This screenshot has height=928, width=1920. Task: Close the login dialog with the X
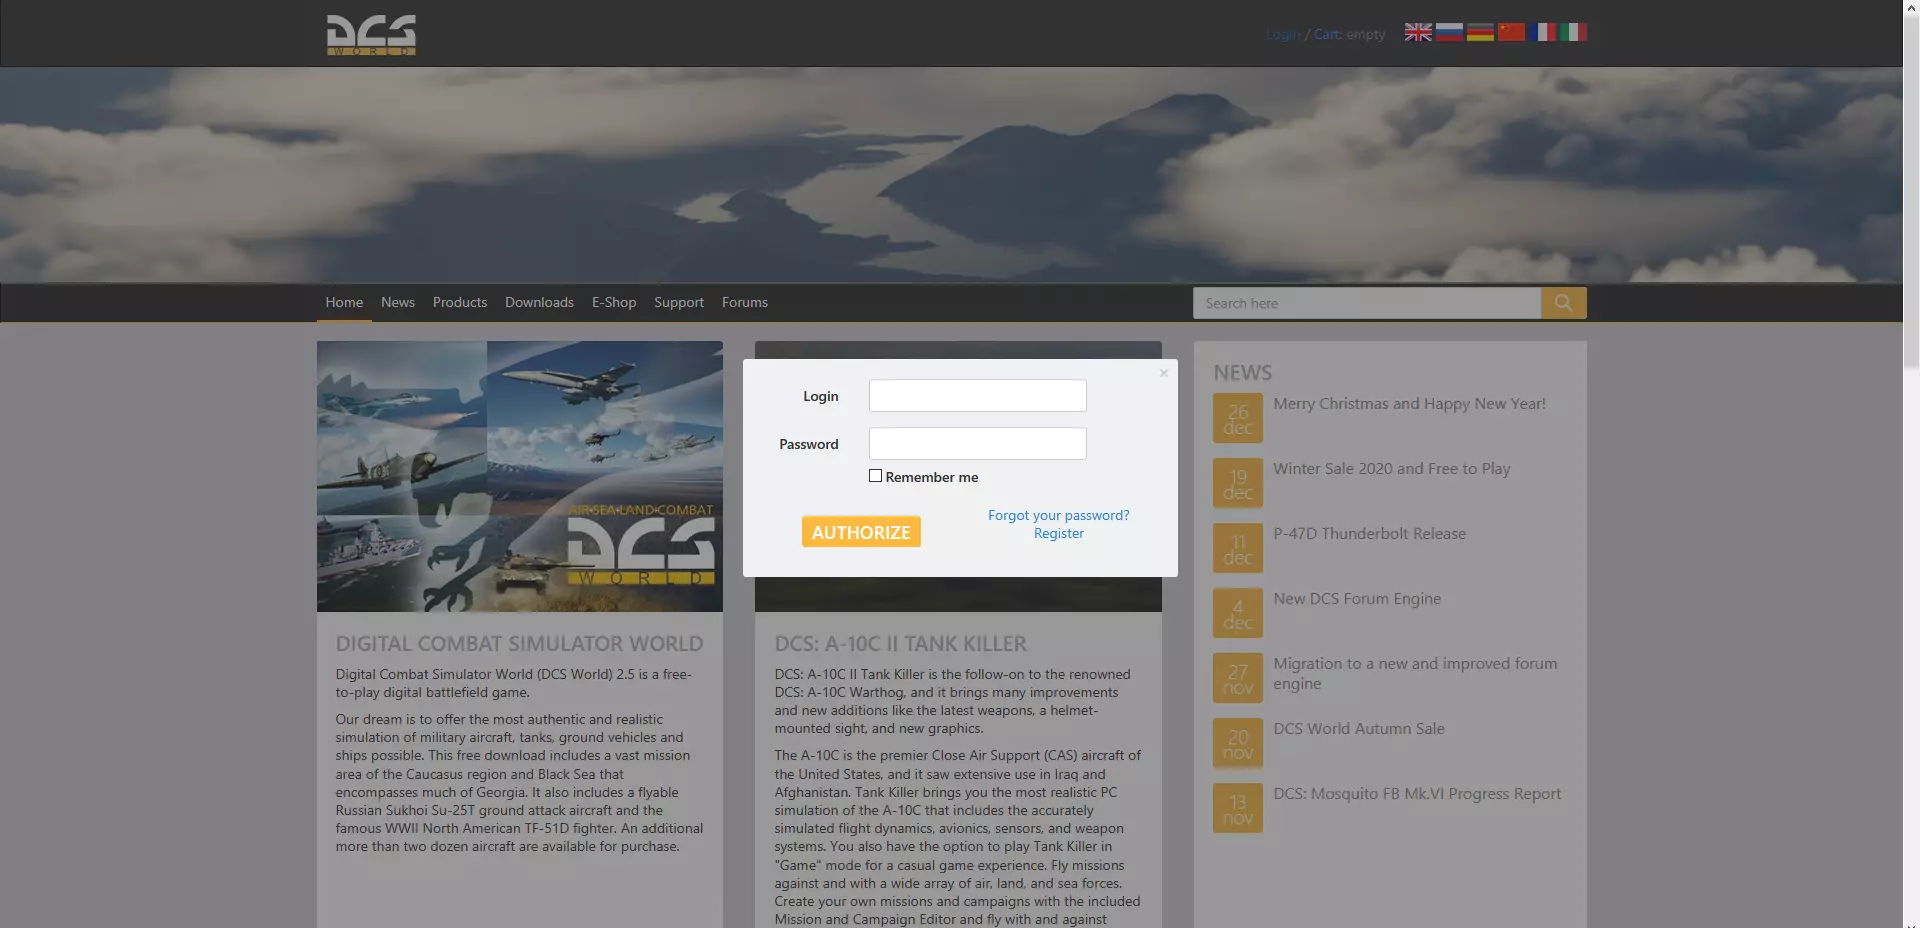coord(1164,373)
